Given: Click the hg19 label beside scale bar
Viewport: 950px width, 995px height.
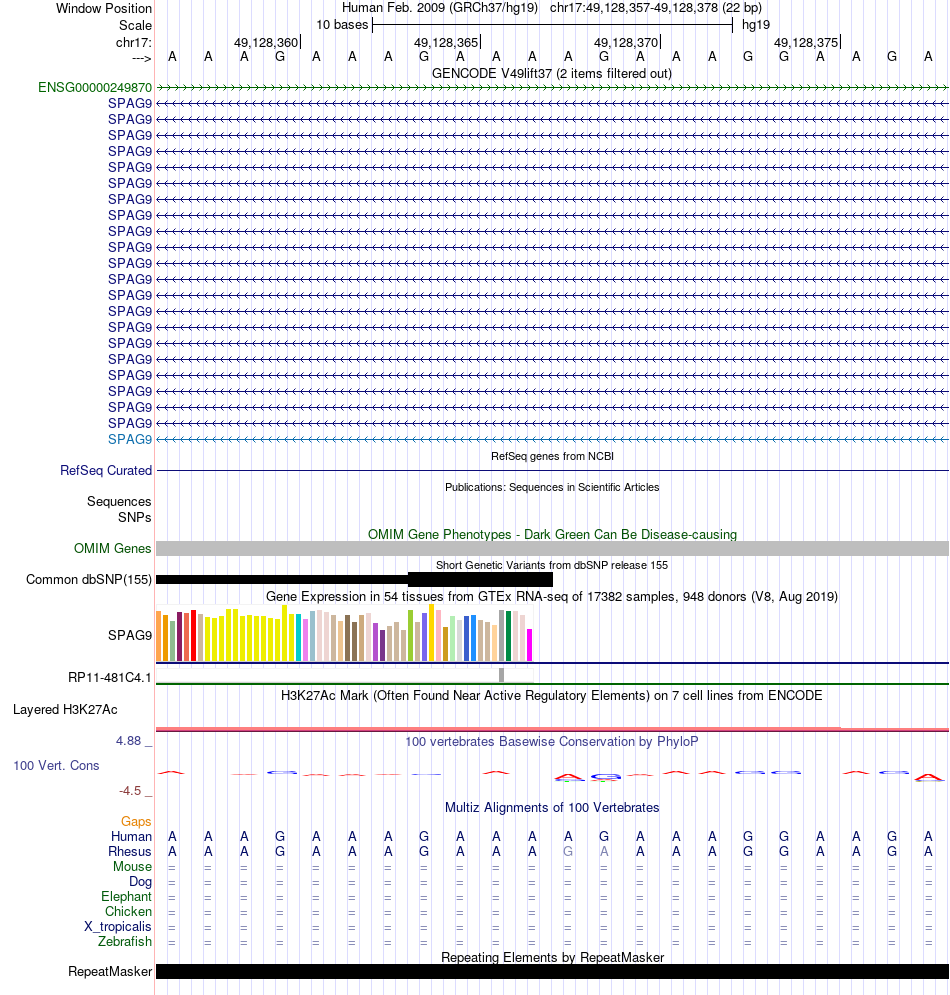Looking at the screenshot, I should point(756,25).
